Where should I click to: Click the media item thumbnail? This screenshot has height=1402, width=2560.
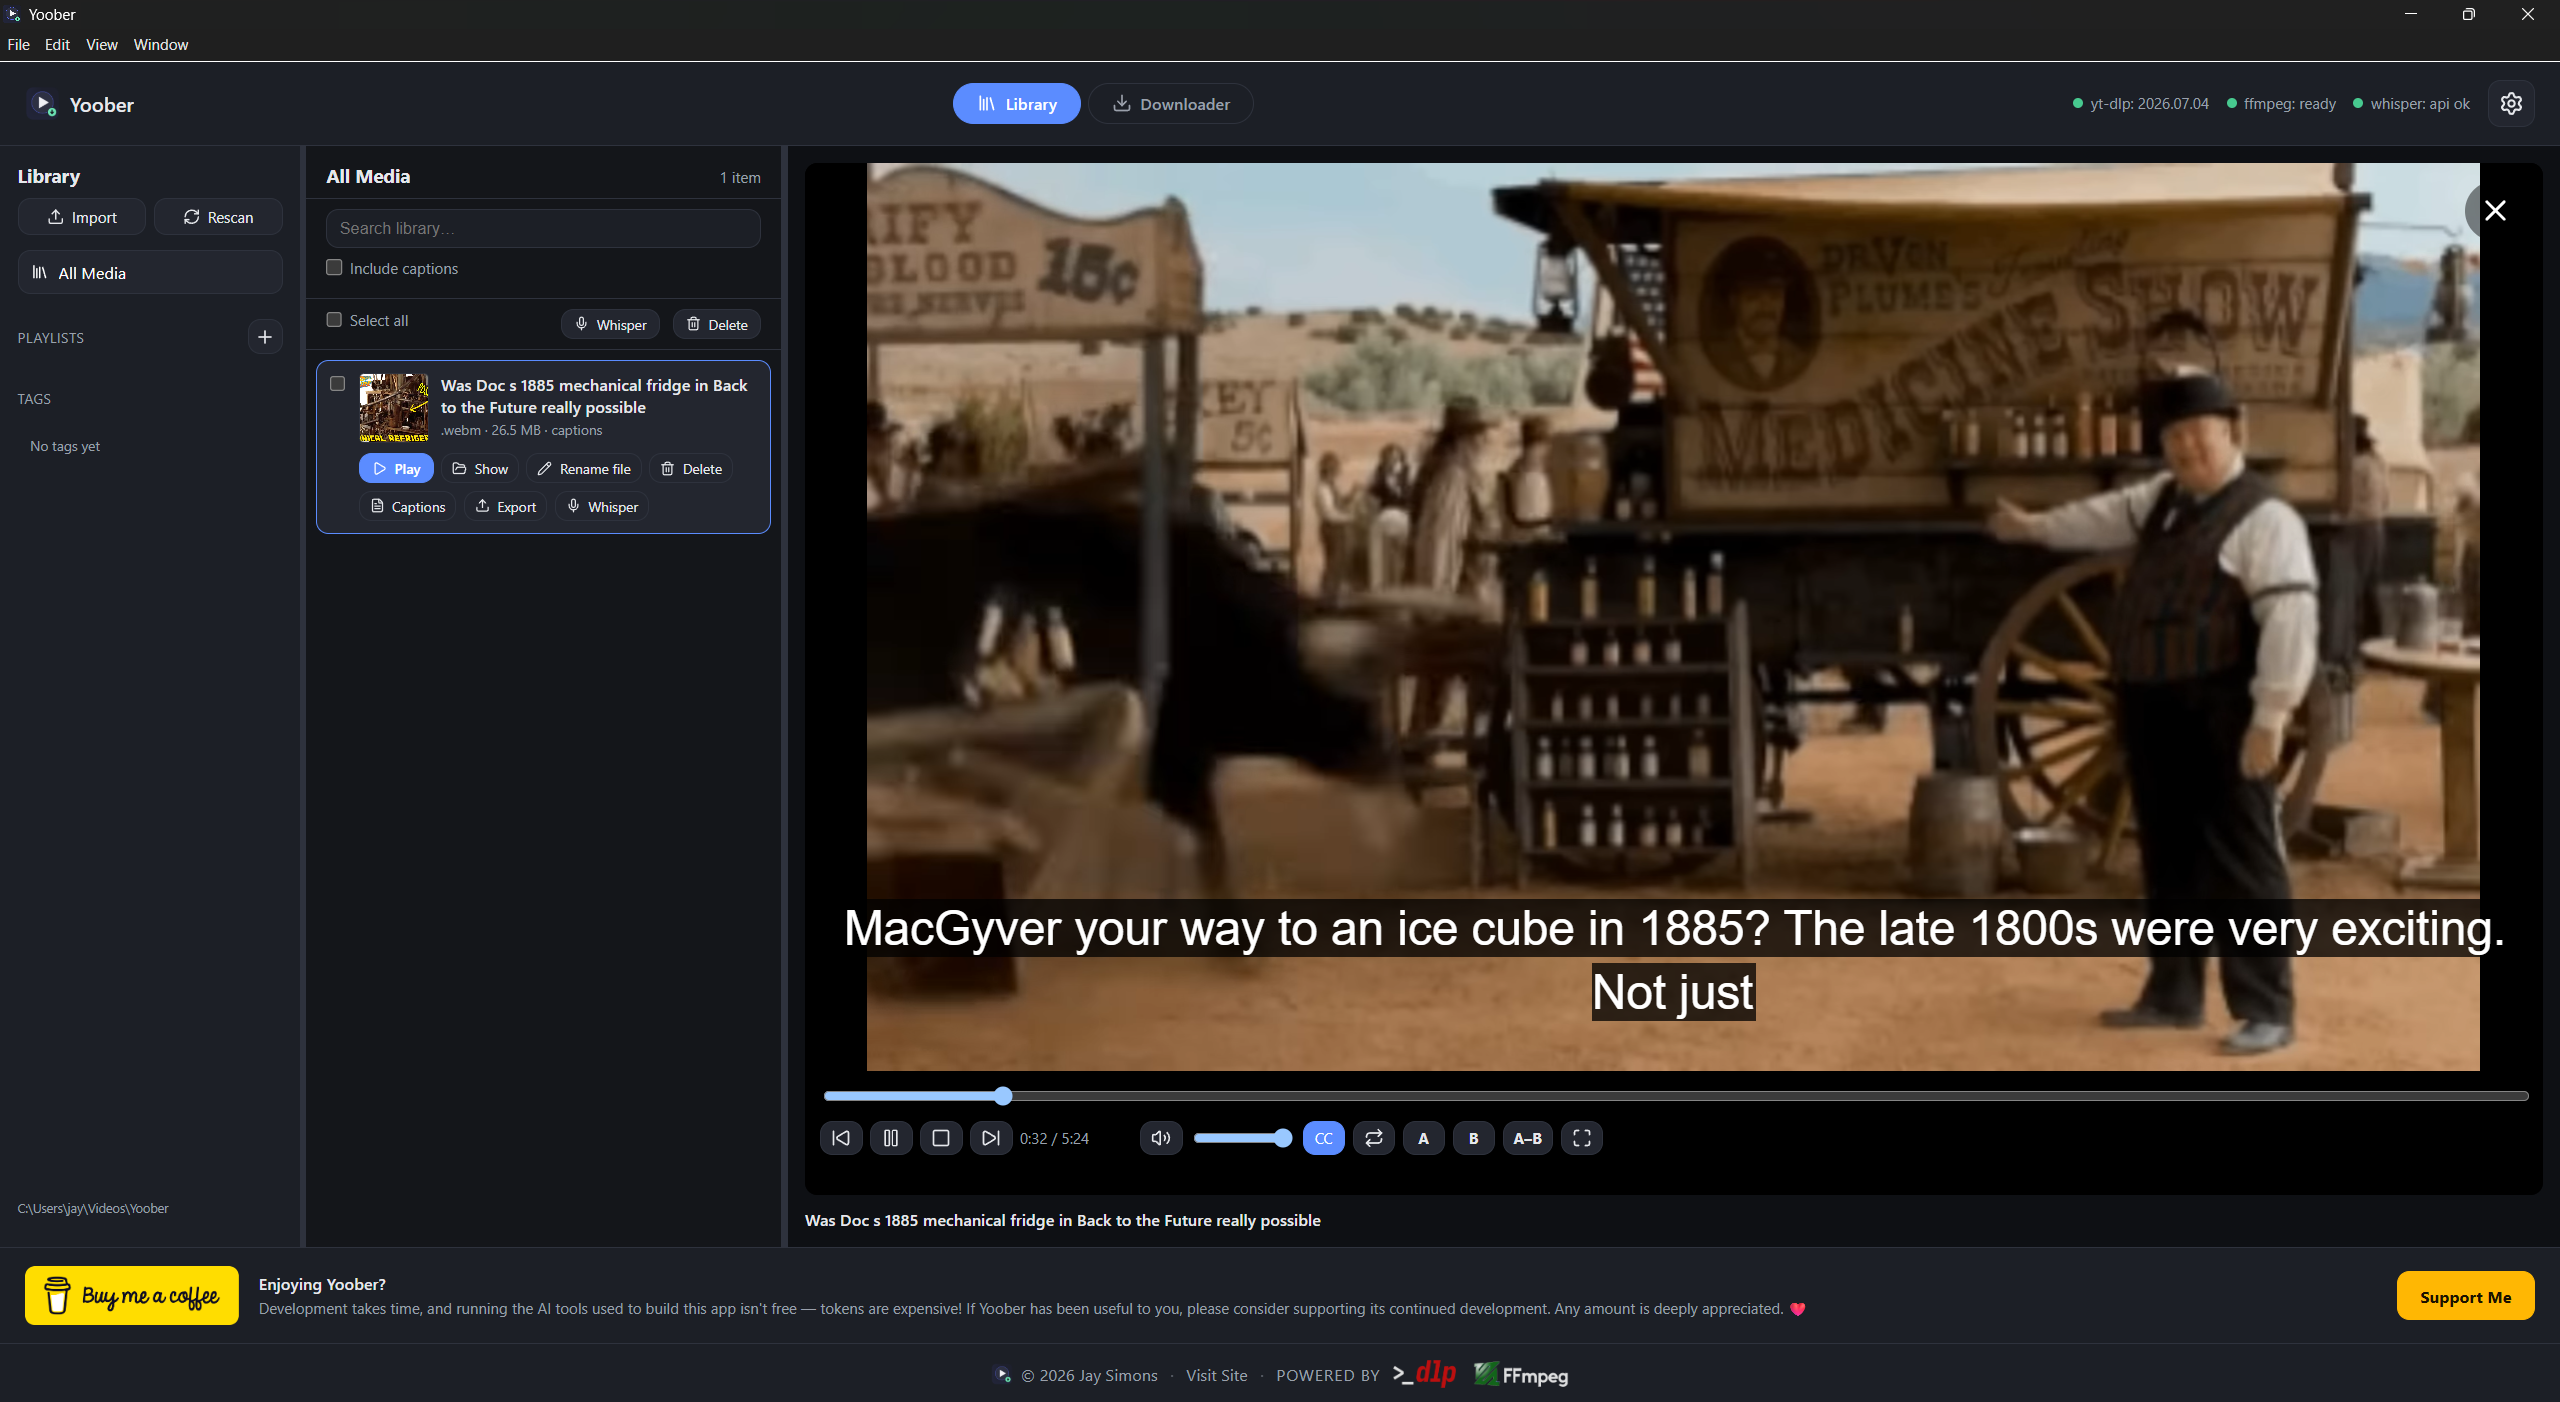pyautogui.click(x=394, y=408)
